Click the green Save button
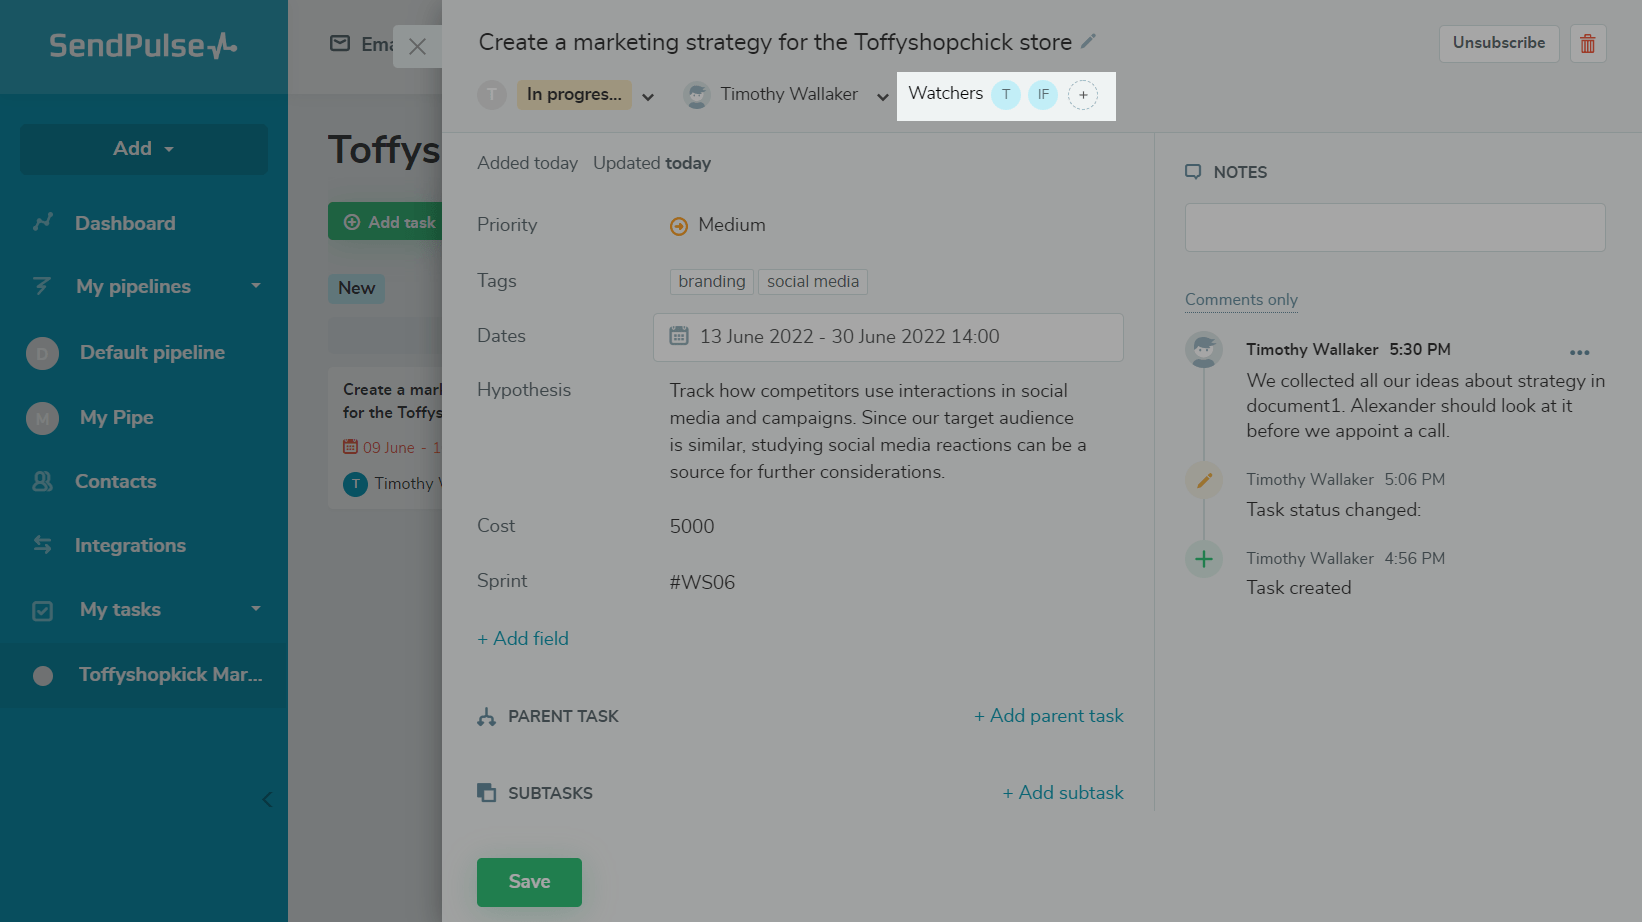This screenshot has width=1642, height=922. (529, 882)
